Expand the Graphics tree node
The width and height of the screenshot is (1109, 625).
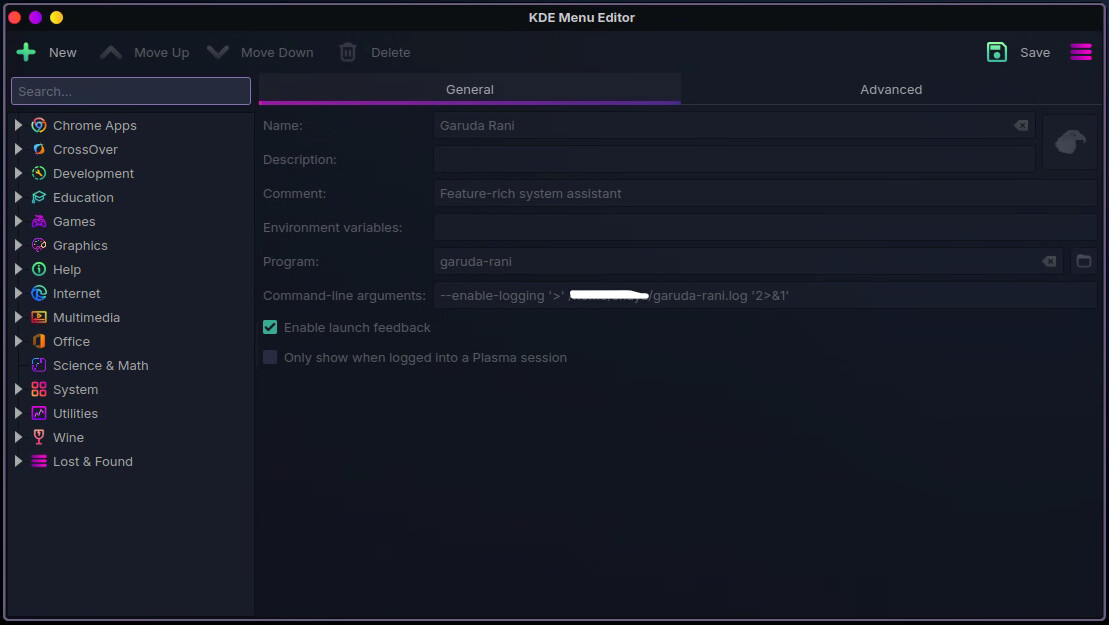18,246
